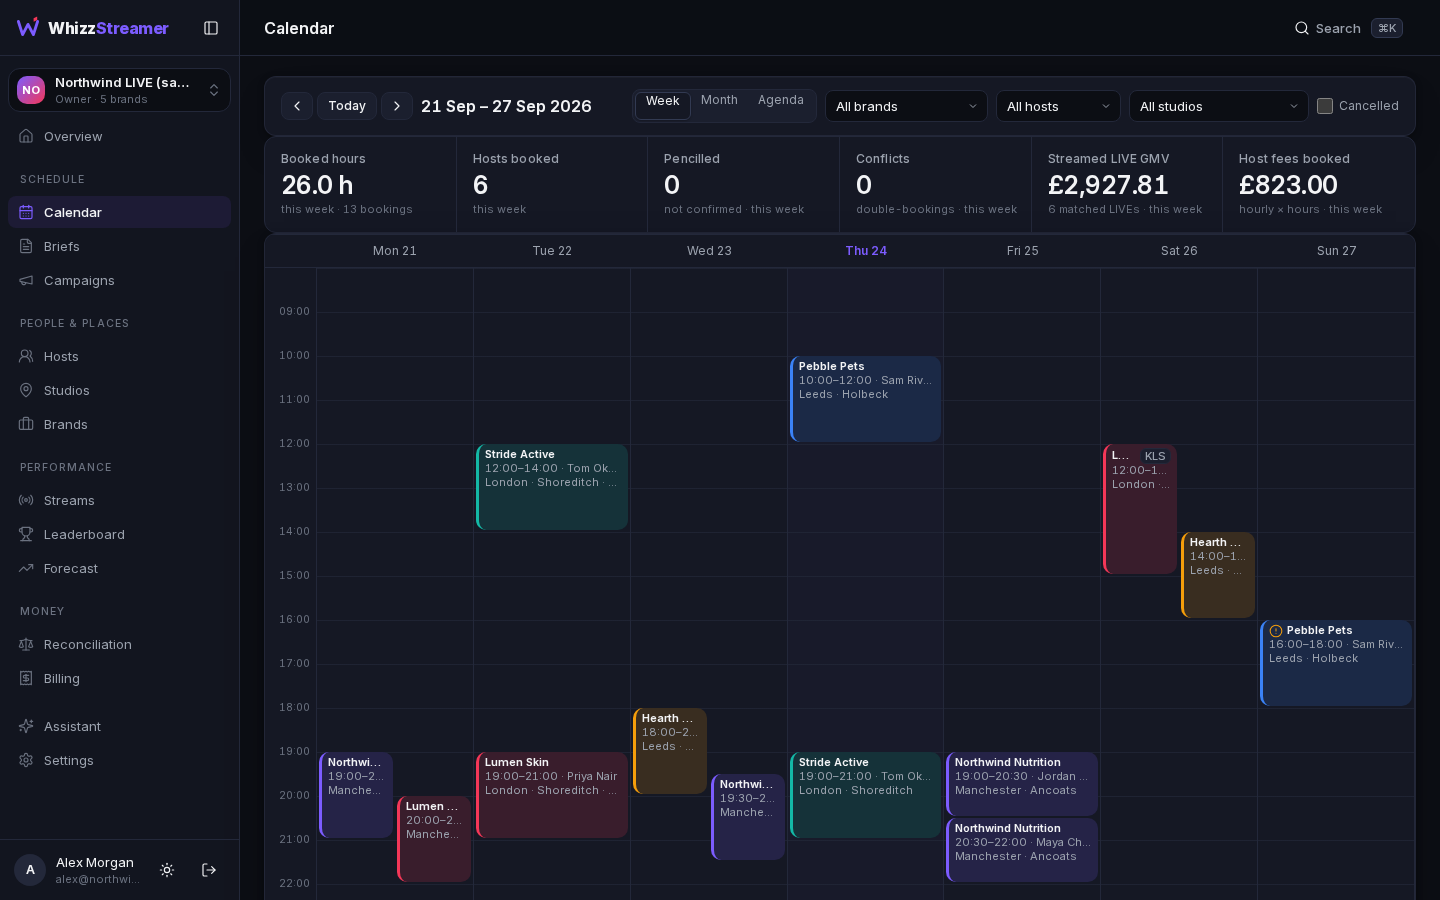Viewport: 1440px width, 900px height.
Task: Click the Overview home icon
Action: coord(26,136)
